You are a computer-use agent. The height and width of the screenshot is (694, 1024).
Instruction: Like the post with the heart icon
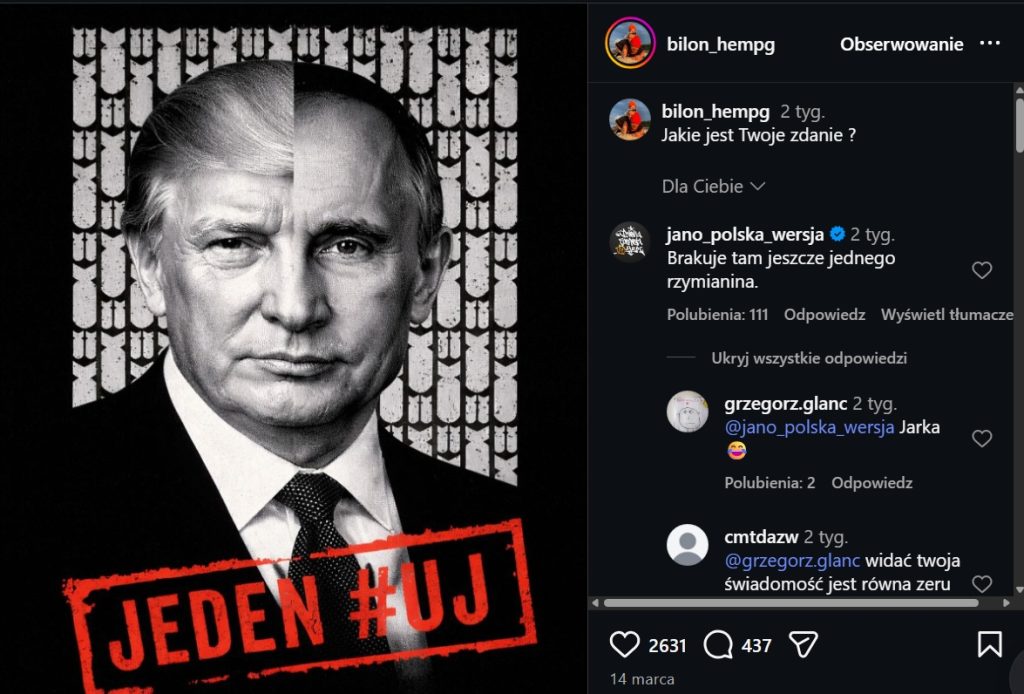click(x=624, y=644)
